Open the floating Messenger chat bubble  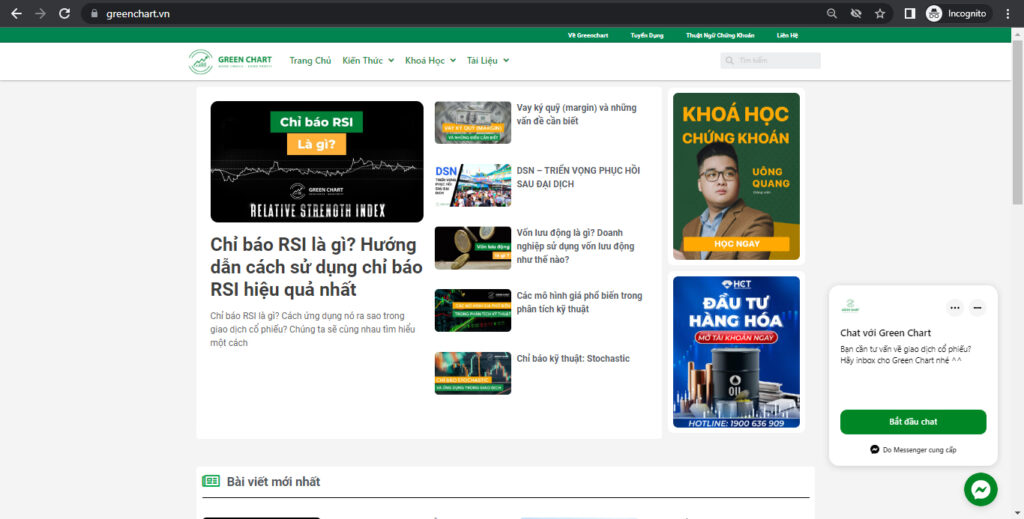click(980, 489)
